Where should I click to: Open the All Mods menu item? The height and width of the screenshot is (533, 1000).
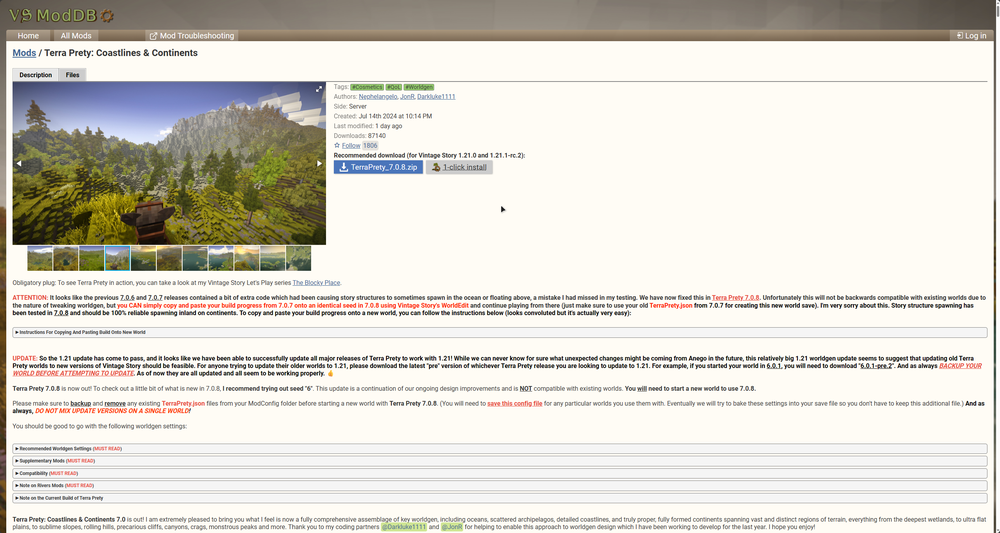point(76,36)
